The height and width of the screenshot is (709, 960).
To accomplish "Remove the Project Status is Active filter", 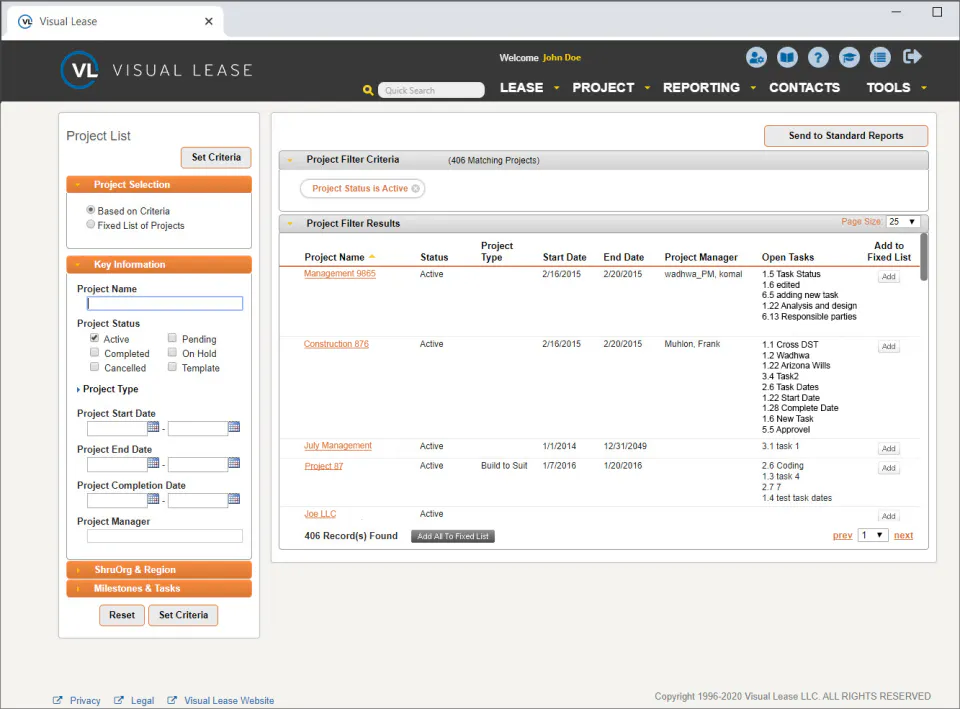I will [x=416, y=189].
